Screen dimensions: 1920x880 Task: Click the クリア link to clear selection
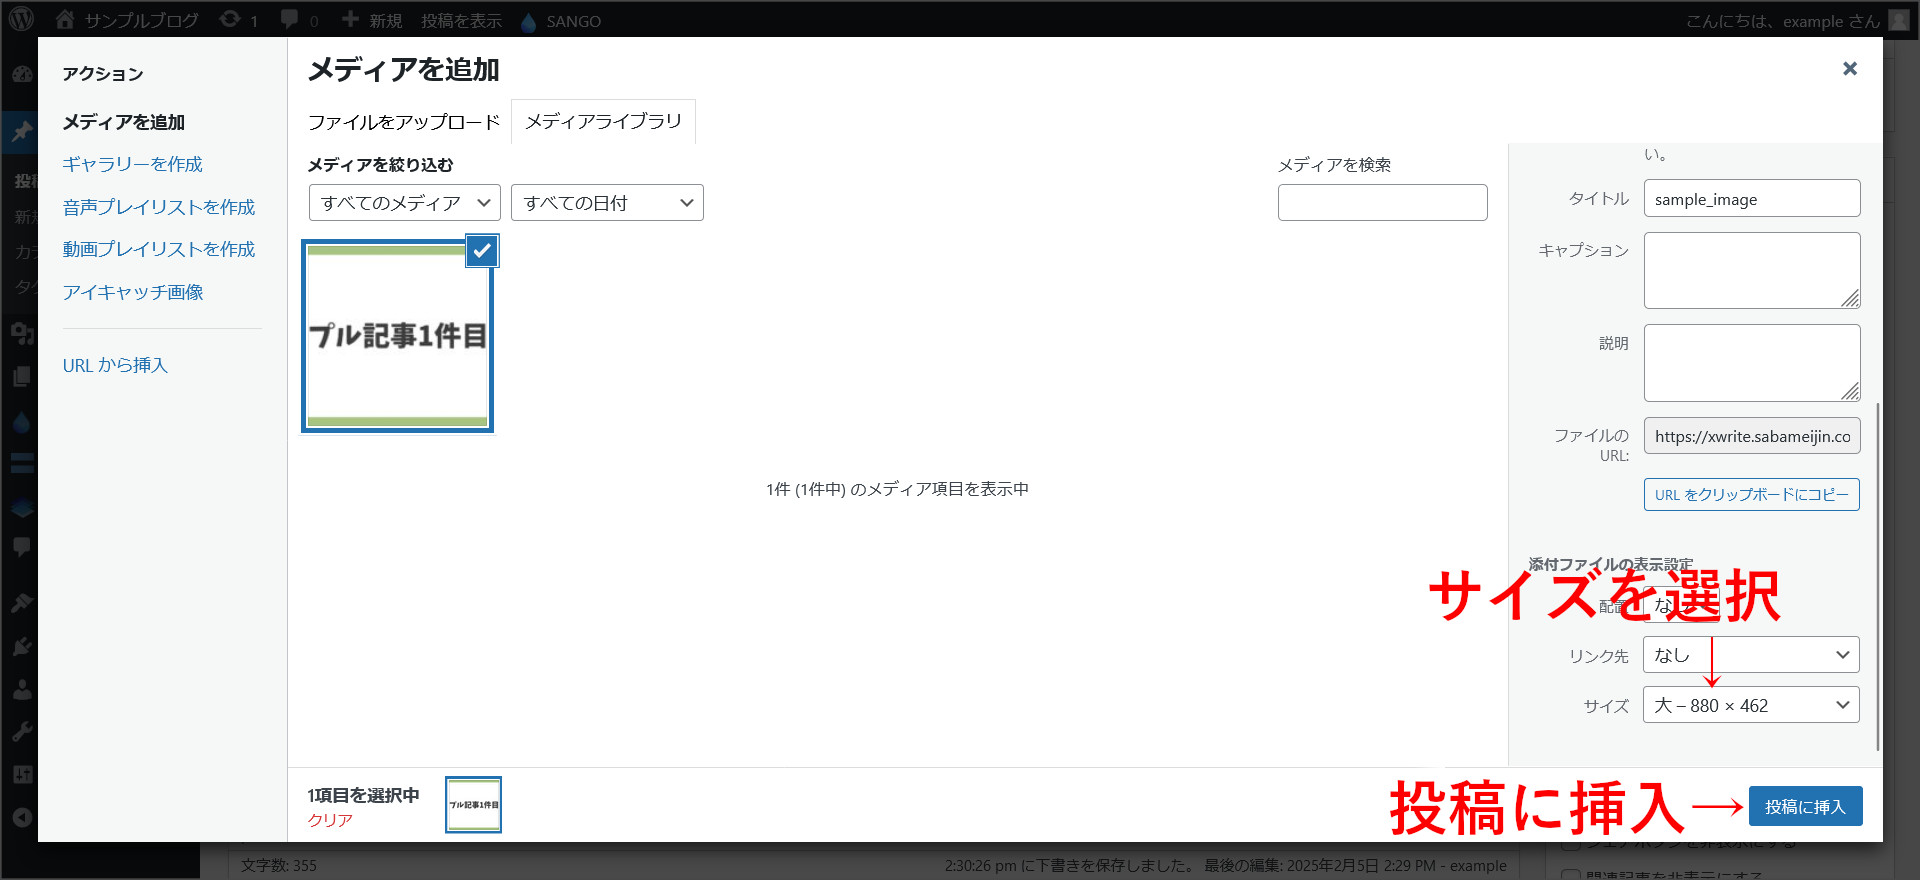(330, 820)
